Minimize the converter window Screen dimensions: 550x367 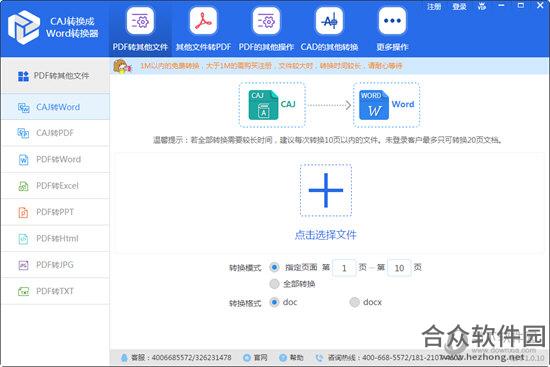coord(501,5)
